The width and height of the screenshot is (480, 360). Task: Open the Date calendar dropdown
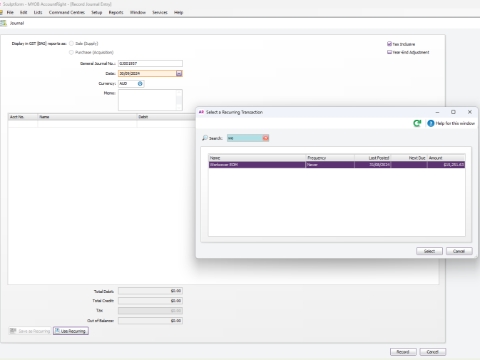(179, 73)
